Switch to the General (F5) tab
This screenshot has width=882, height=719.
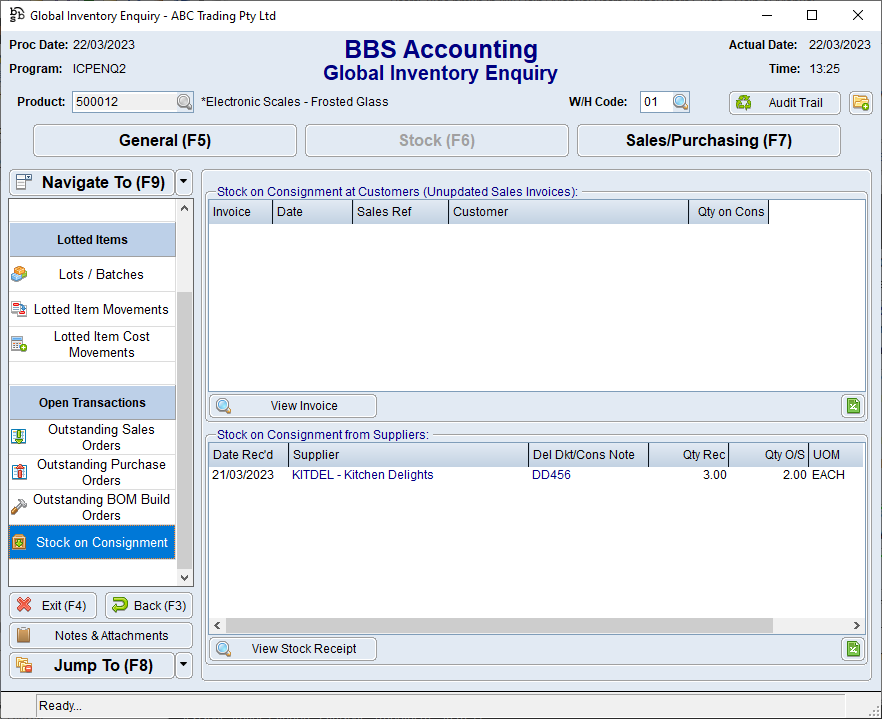click(165, 141)
